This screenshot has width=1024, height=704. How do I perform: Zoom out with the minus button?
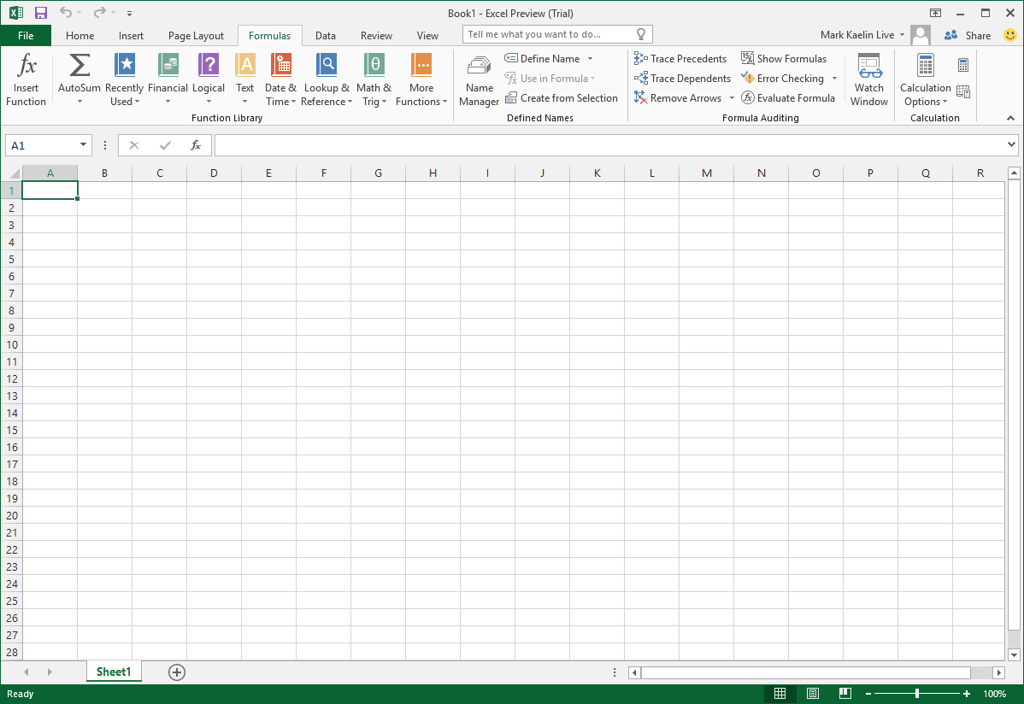(868, 694)
